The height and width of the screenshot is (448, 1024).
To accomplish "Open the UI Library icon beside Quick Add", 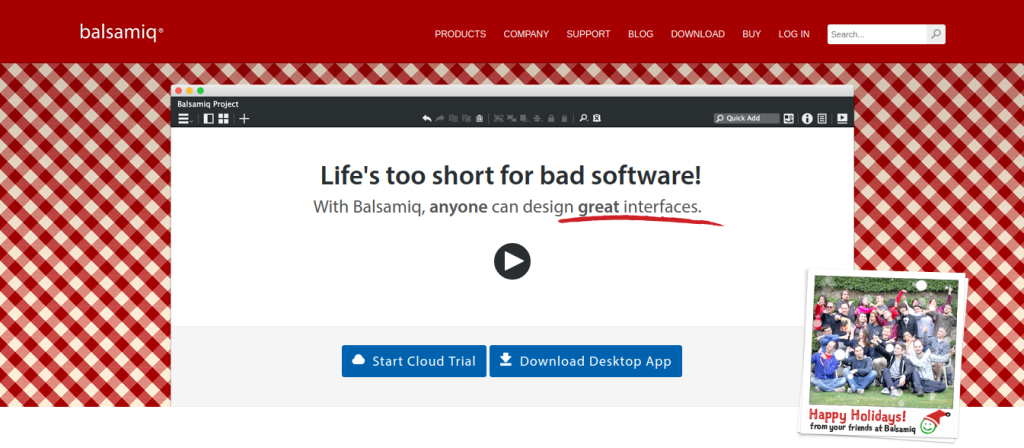I will click(x=789, y=118).
